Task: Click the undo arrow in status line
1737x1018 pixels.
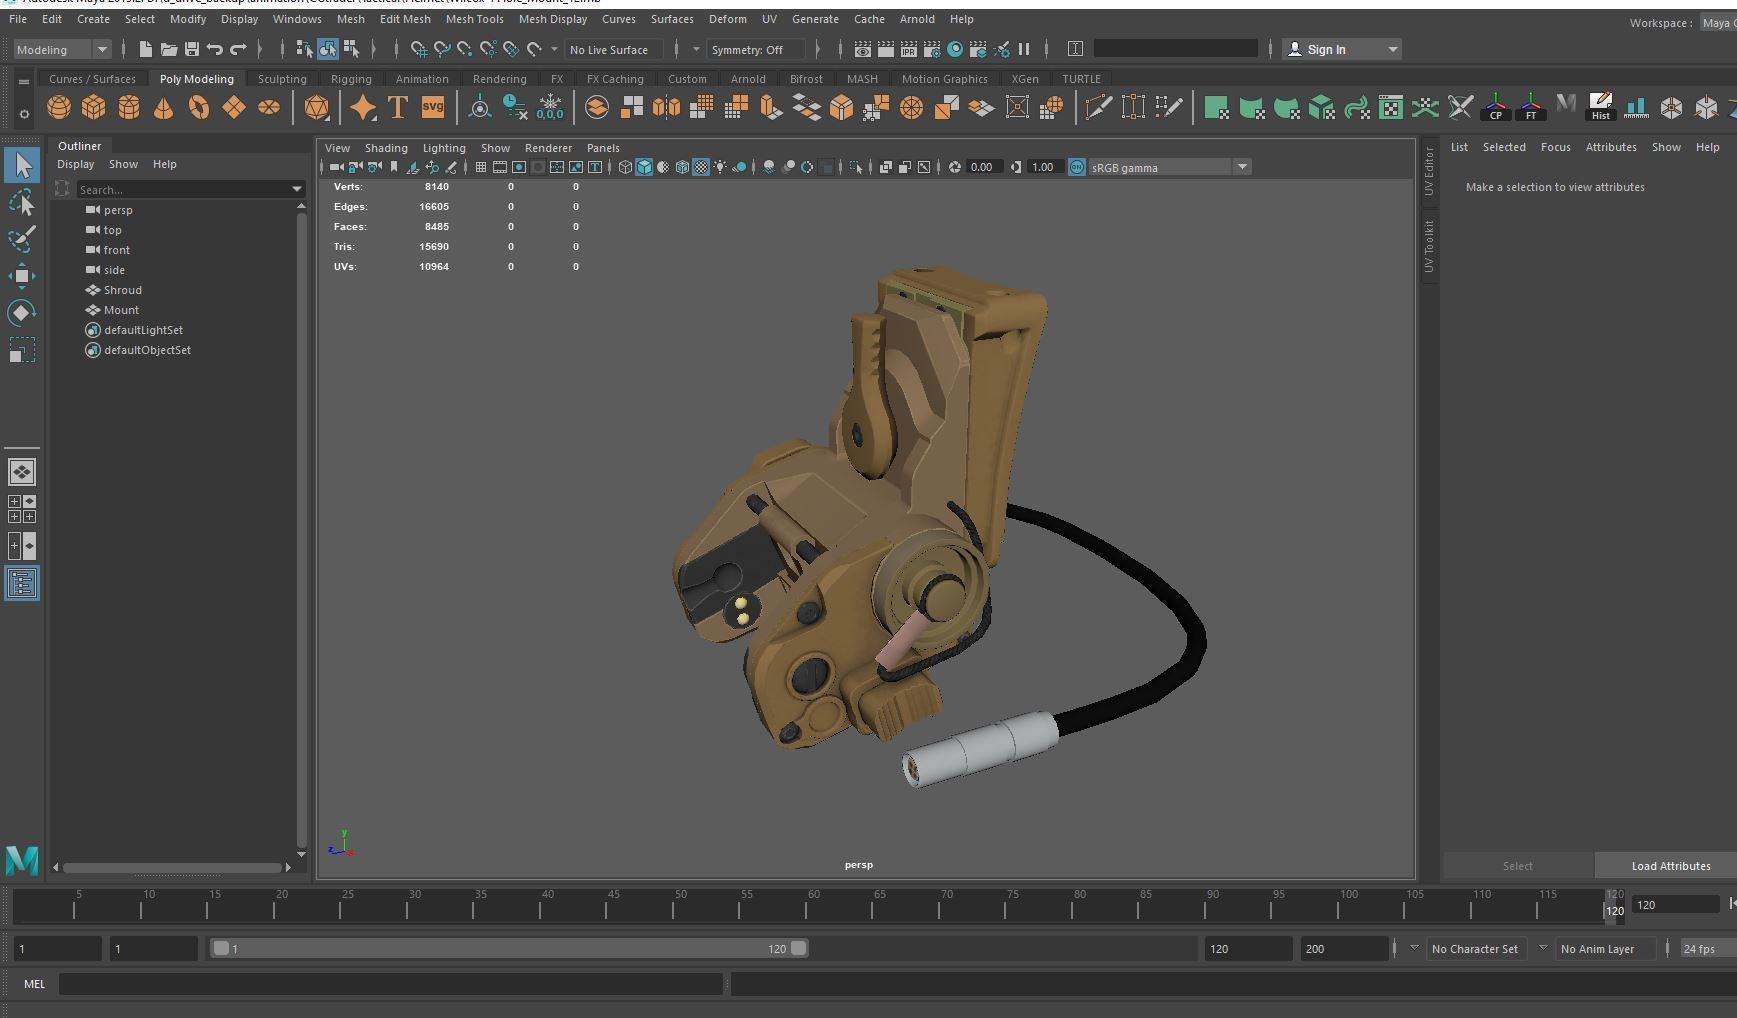Action: [x=215, y=49]
